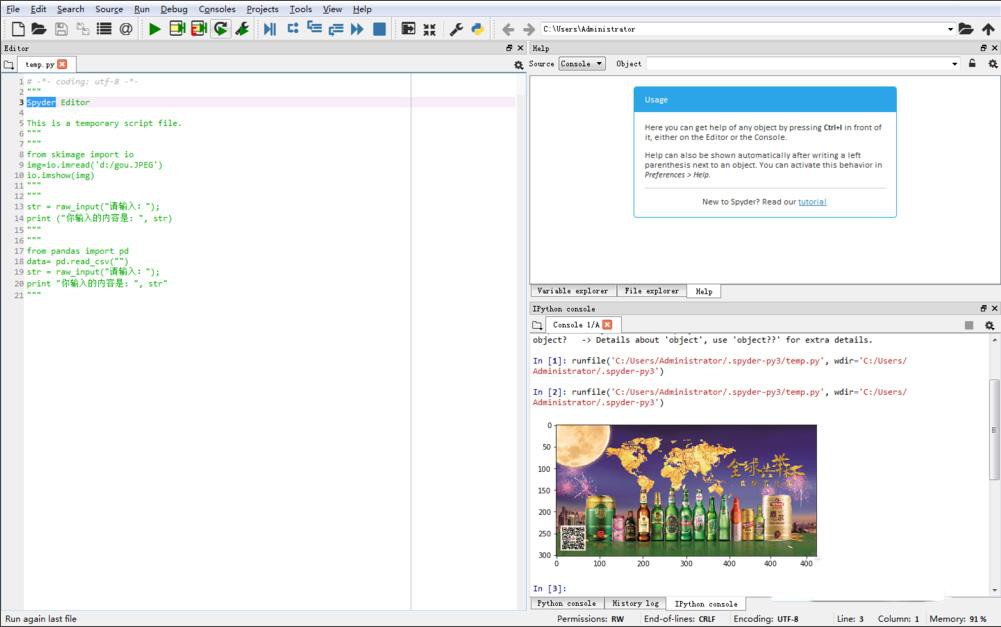
Task: Open the Run menu
Action: (142, 9)
